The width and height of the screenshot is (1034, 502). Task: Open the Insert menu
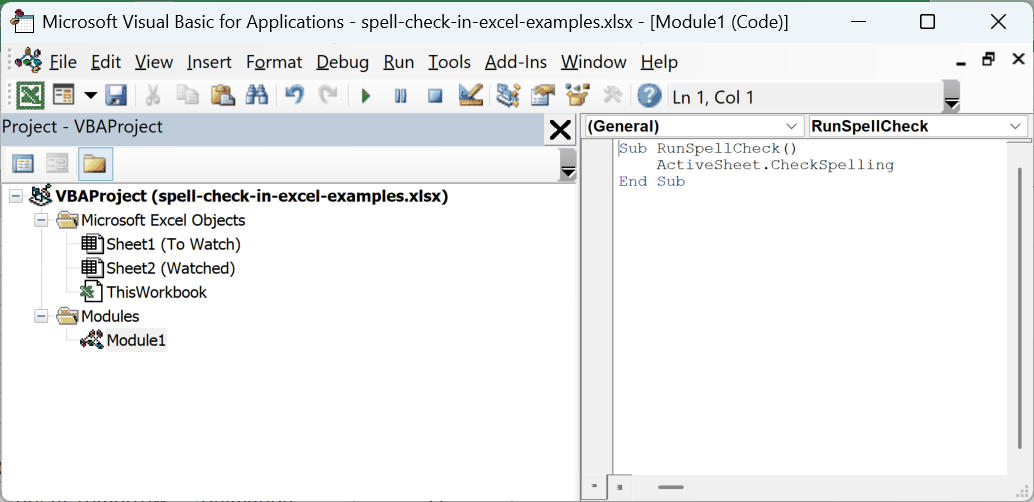coord(209,62)
